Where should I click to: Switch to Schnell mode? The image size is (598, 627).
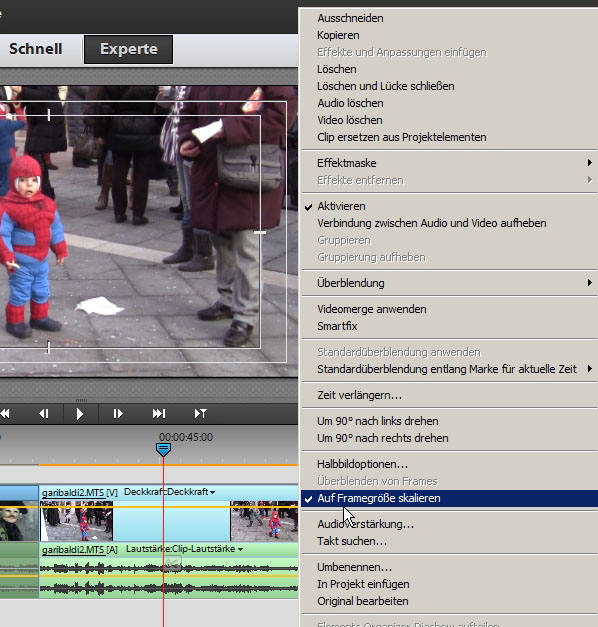(36, 49)
